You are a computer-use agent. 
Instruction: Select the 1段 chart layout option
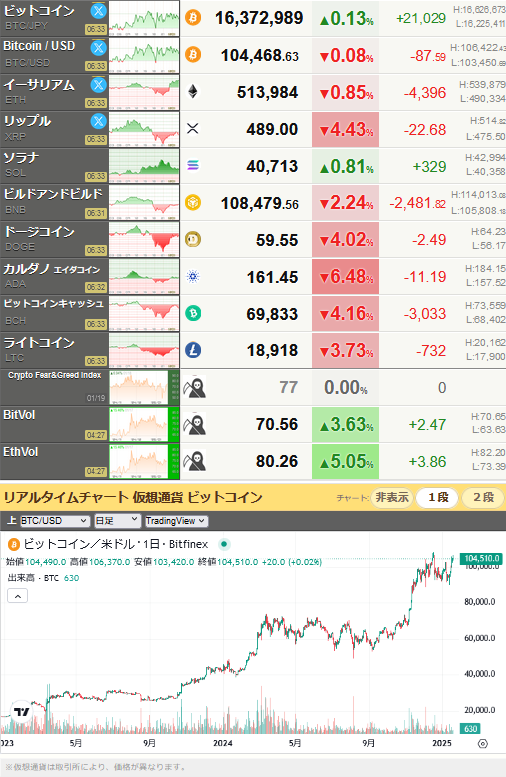point(438,497)
